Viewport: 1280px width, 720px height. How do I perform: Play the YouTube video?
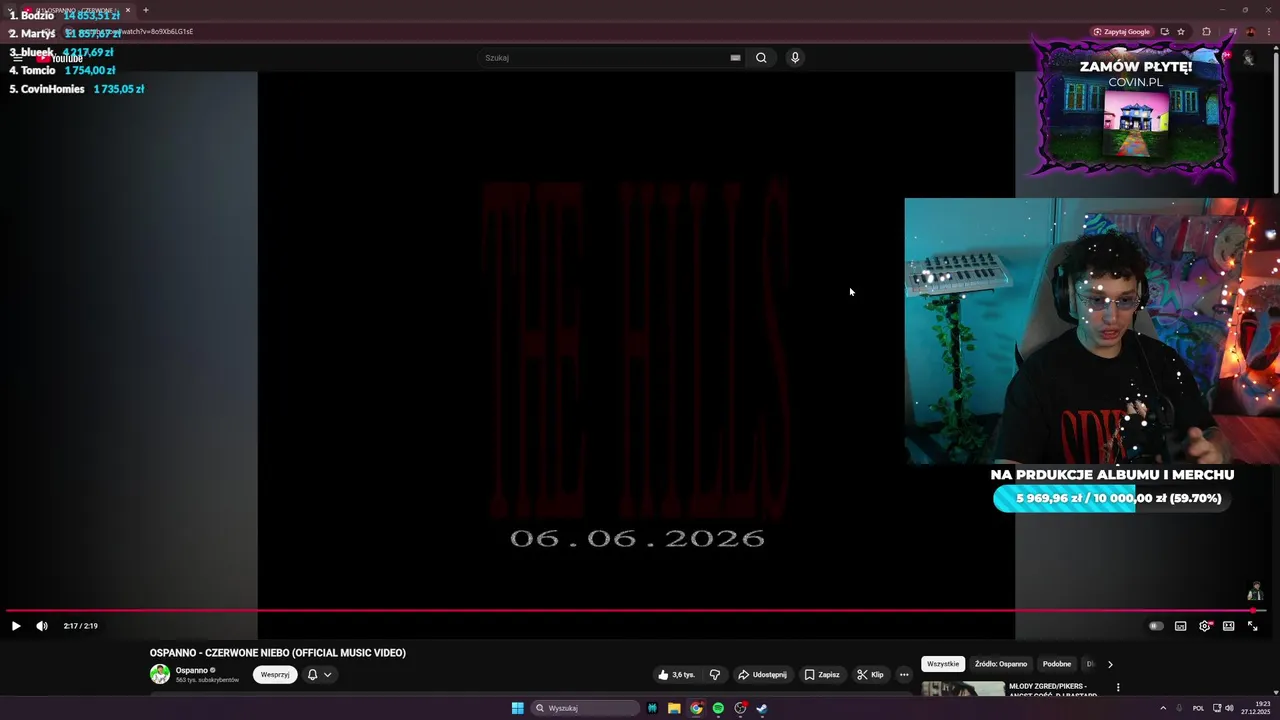[x=15, y=626]
